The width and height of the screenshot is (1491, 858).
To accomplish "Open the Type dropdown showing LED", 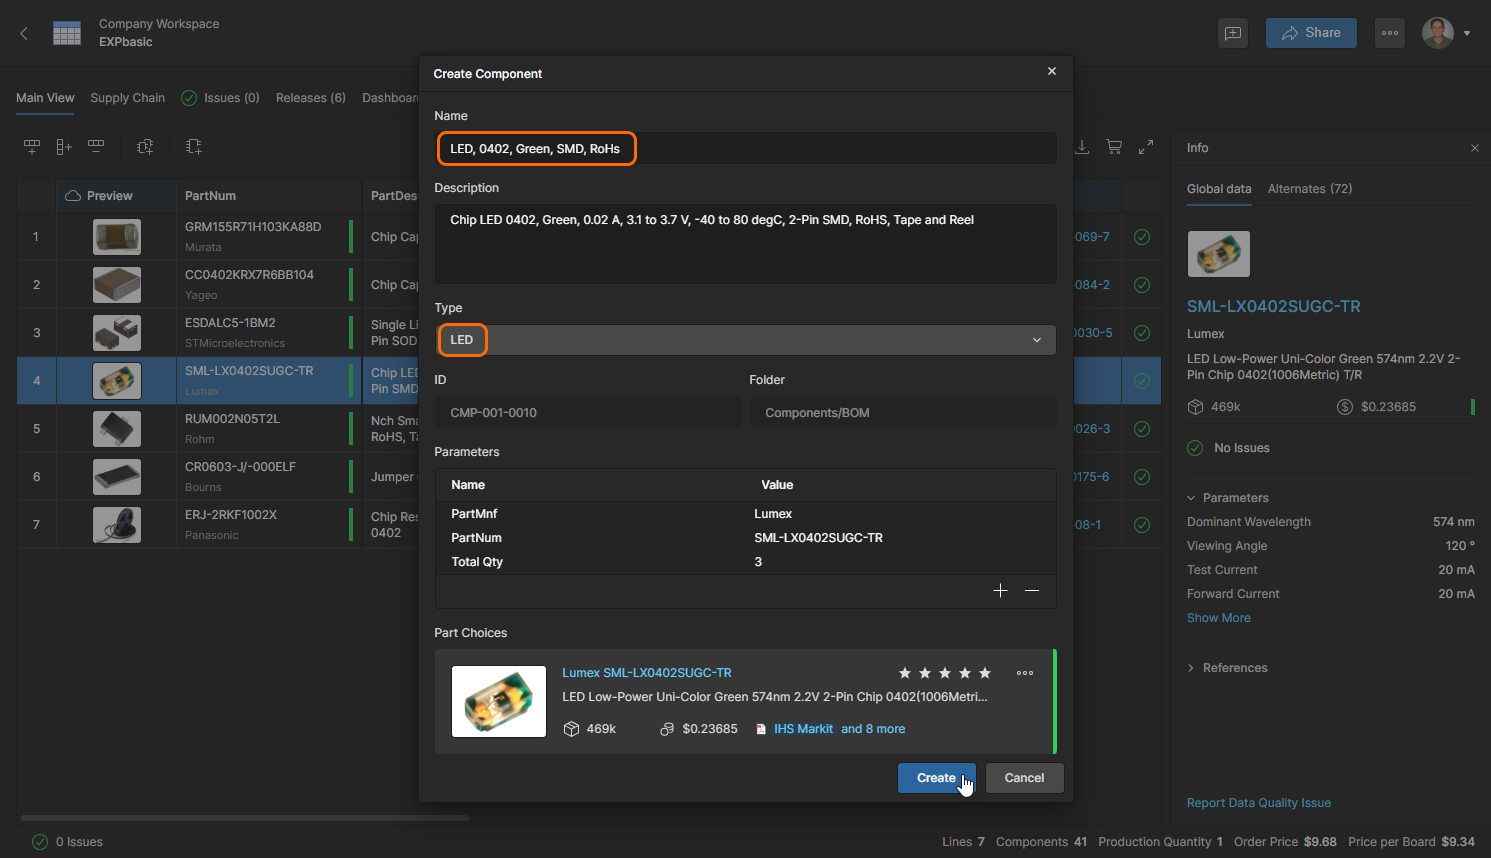I will click(745, 340).
